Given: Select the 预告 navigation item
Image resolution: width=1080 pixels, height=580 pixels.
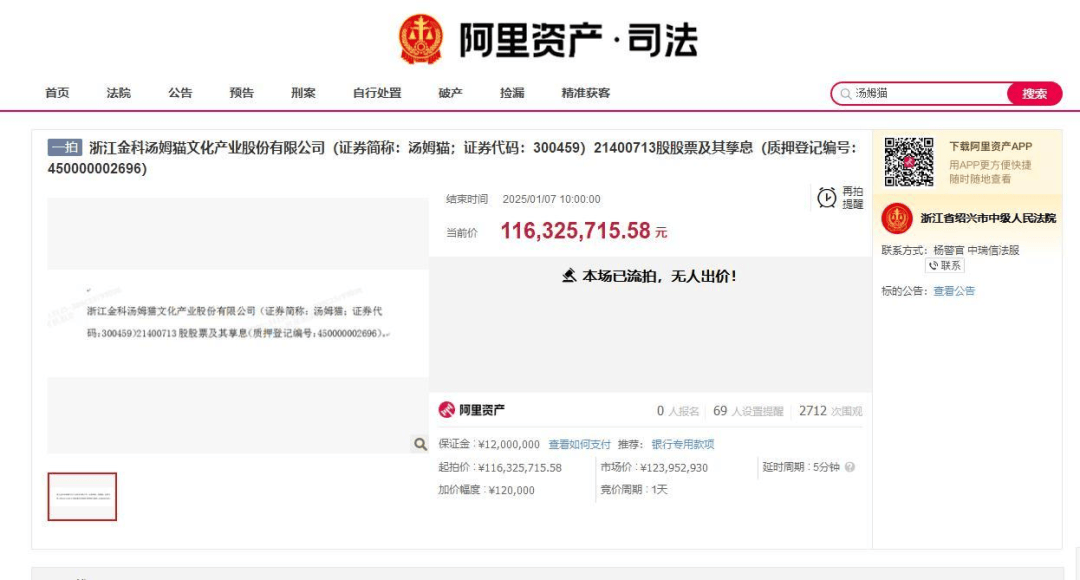Looking at the screenshot, I should point(242,93).
